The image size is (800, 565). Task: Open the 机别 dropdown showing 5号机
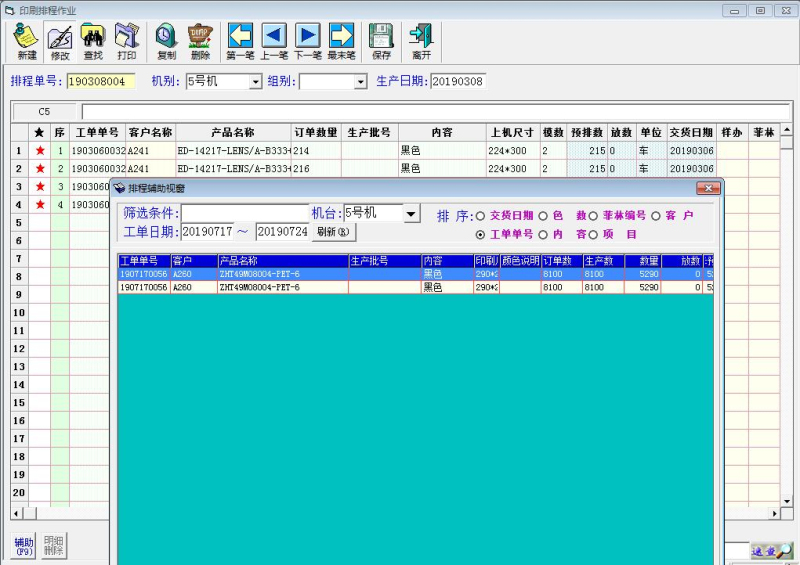[x=255, y=82]
